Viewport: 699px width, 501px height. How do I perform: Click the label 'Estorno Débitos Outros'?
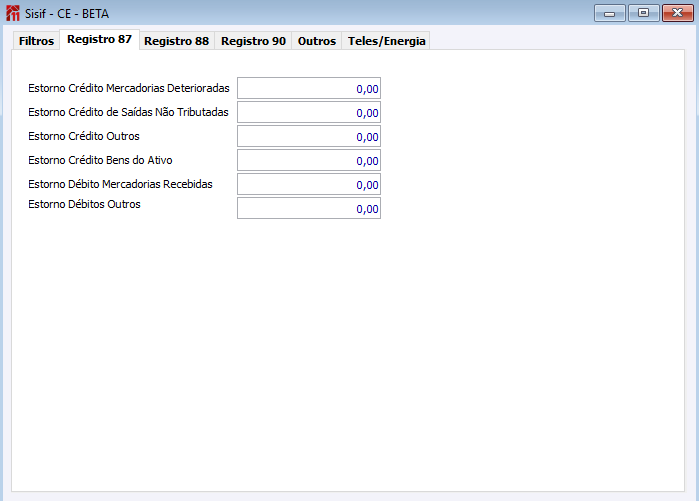coord(84,204)
